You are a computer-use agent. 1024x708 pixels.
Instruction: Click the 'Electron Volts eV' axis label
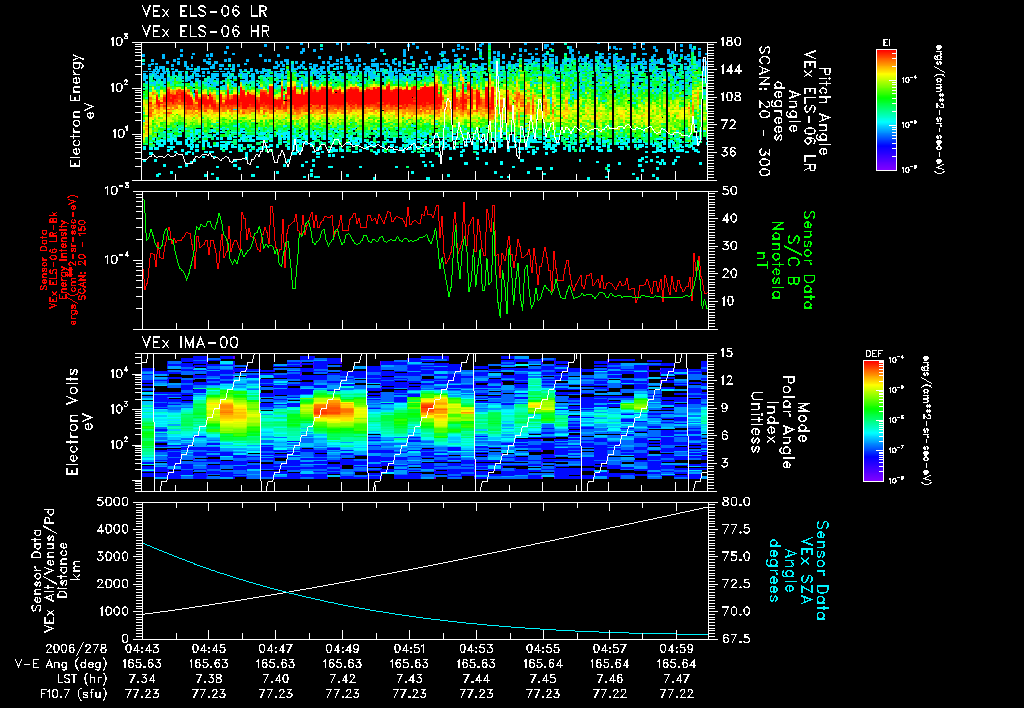coord(78,421)
